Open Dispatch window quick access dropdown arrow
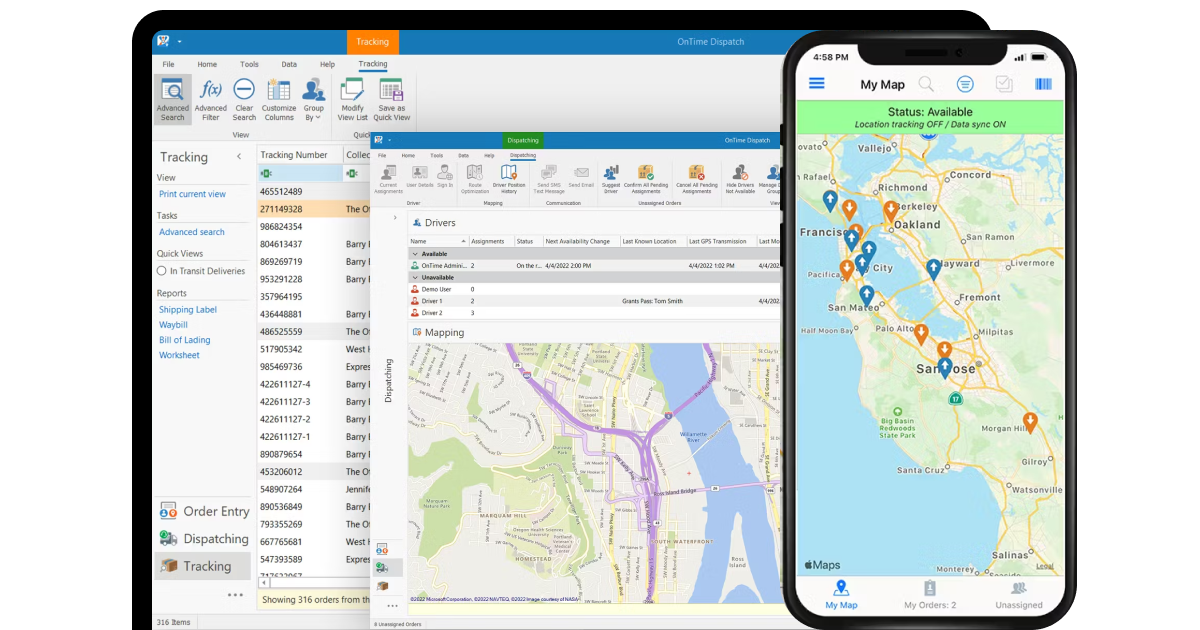 point(391,141)
